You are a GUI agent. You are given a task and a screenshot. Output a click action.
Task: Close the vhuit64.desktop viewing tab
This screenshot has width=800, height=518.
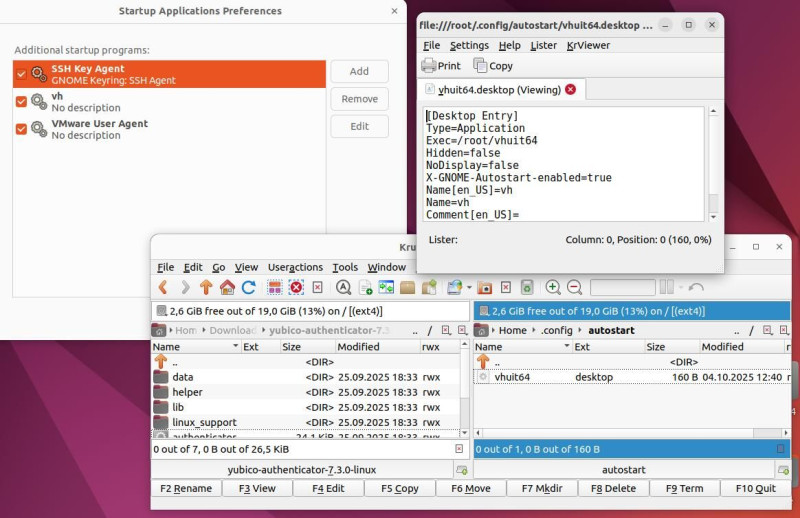pyautogui.click(x=570, y=90)
